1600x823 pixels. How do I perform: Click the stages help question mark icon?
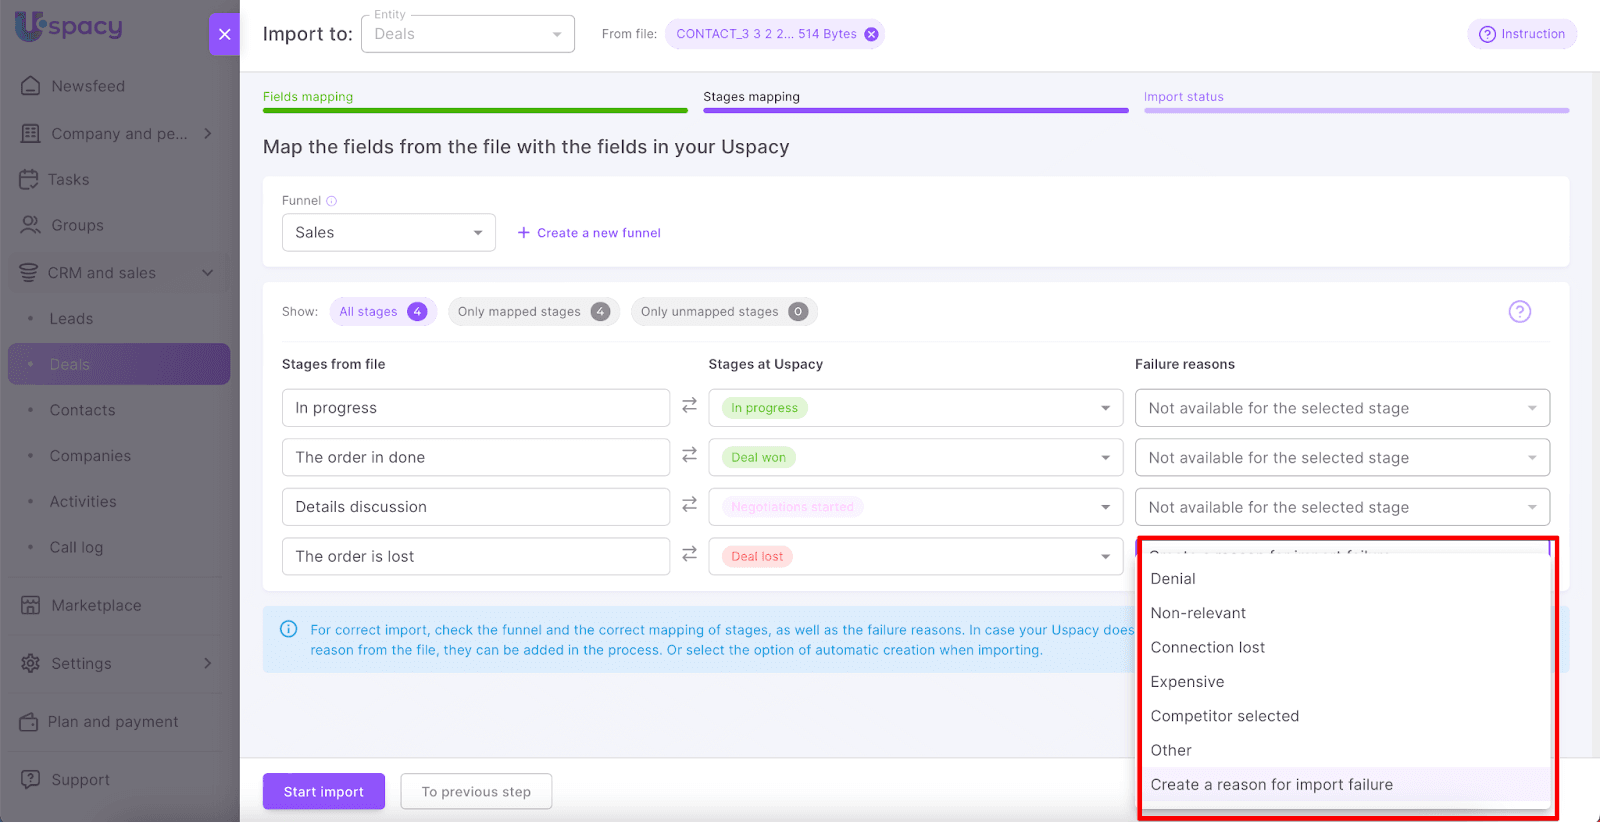tap(1519, 312)
